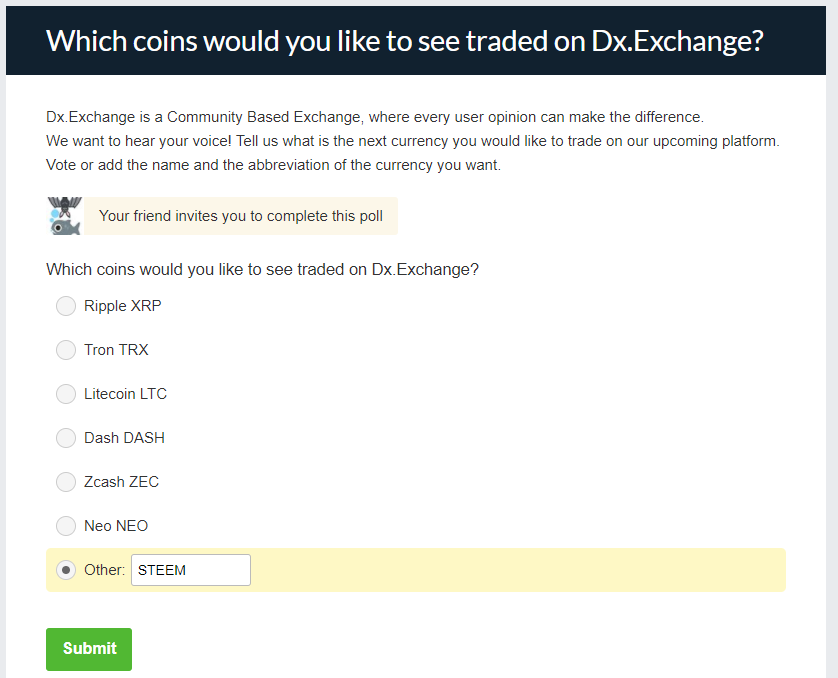The height and width of the screenshot is (678, 838).
Task: Click the 'Litecoin LTC' label text
Action: pos(125,394)
